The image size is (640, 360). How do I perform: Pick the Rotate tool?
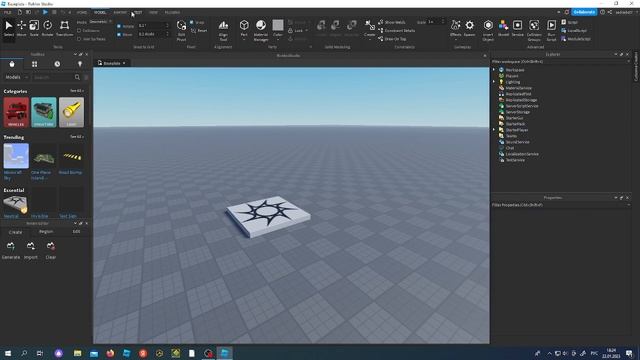pos(47,28)
